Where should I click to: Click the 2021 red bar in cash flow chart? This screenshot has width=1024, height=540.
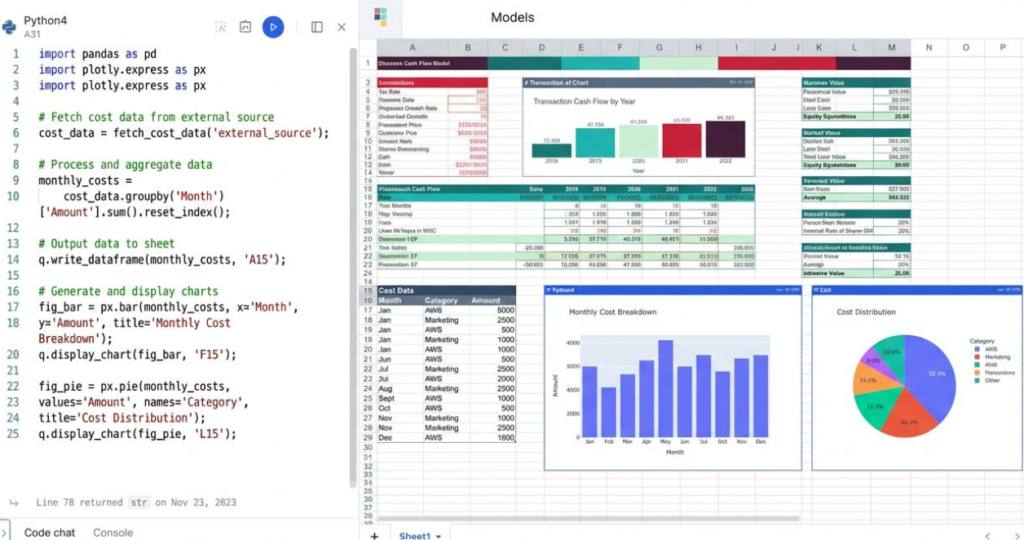682,140
